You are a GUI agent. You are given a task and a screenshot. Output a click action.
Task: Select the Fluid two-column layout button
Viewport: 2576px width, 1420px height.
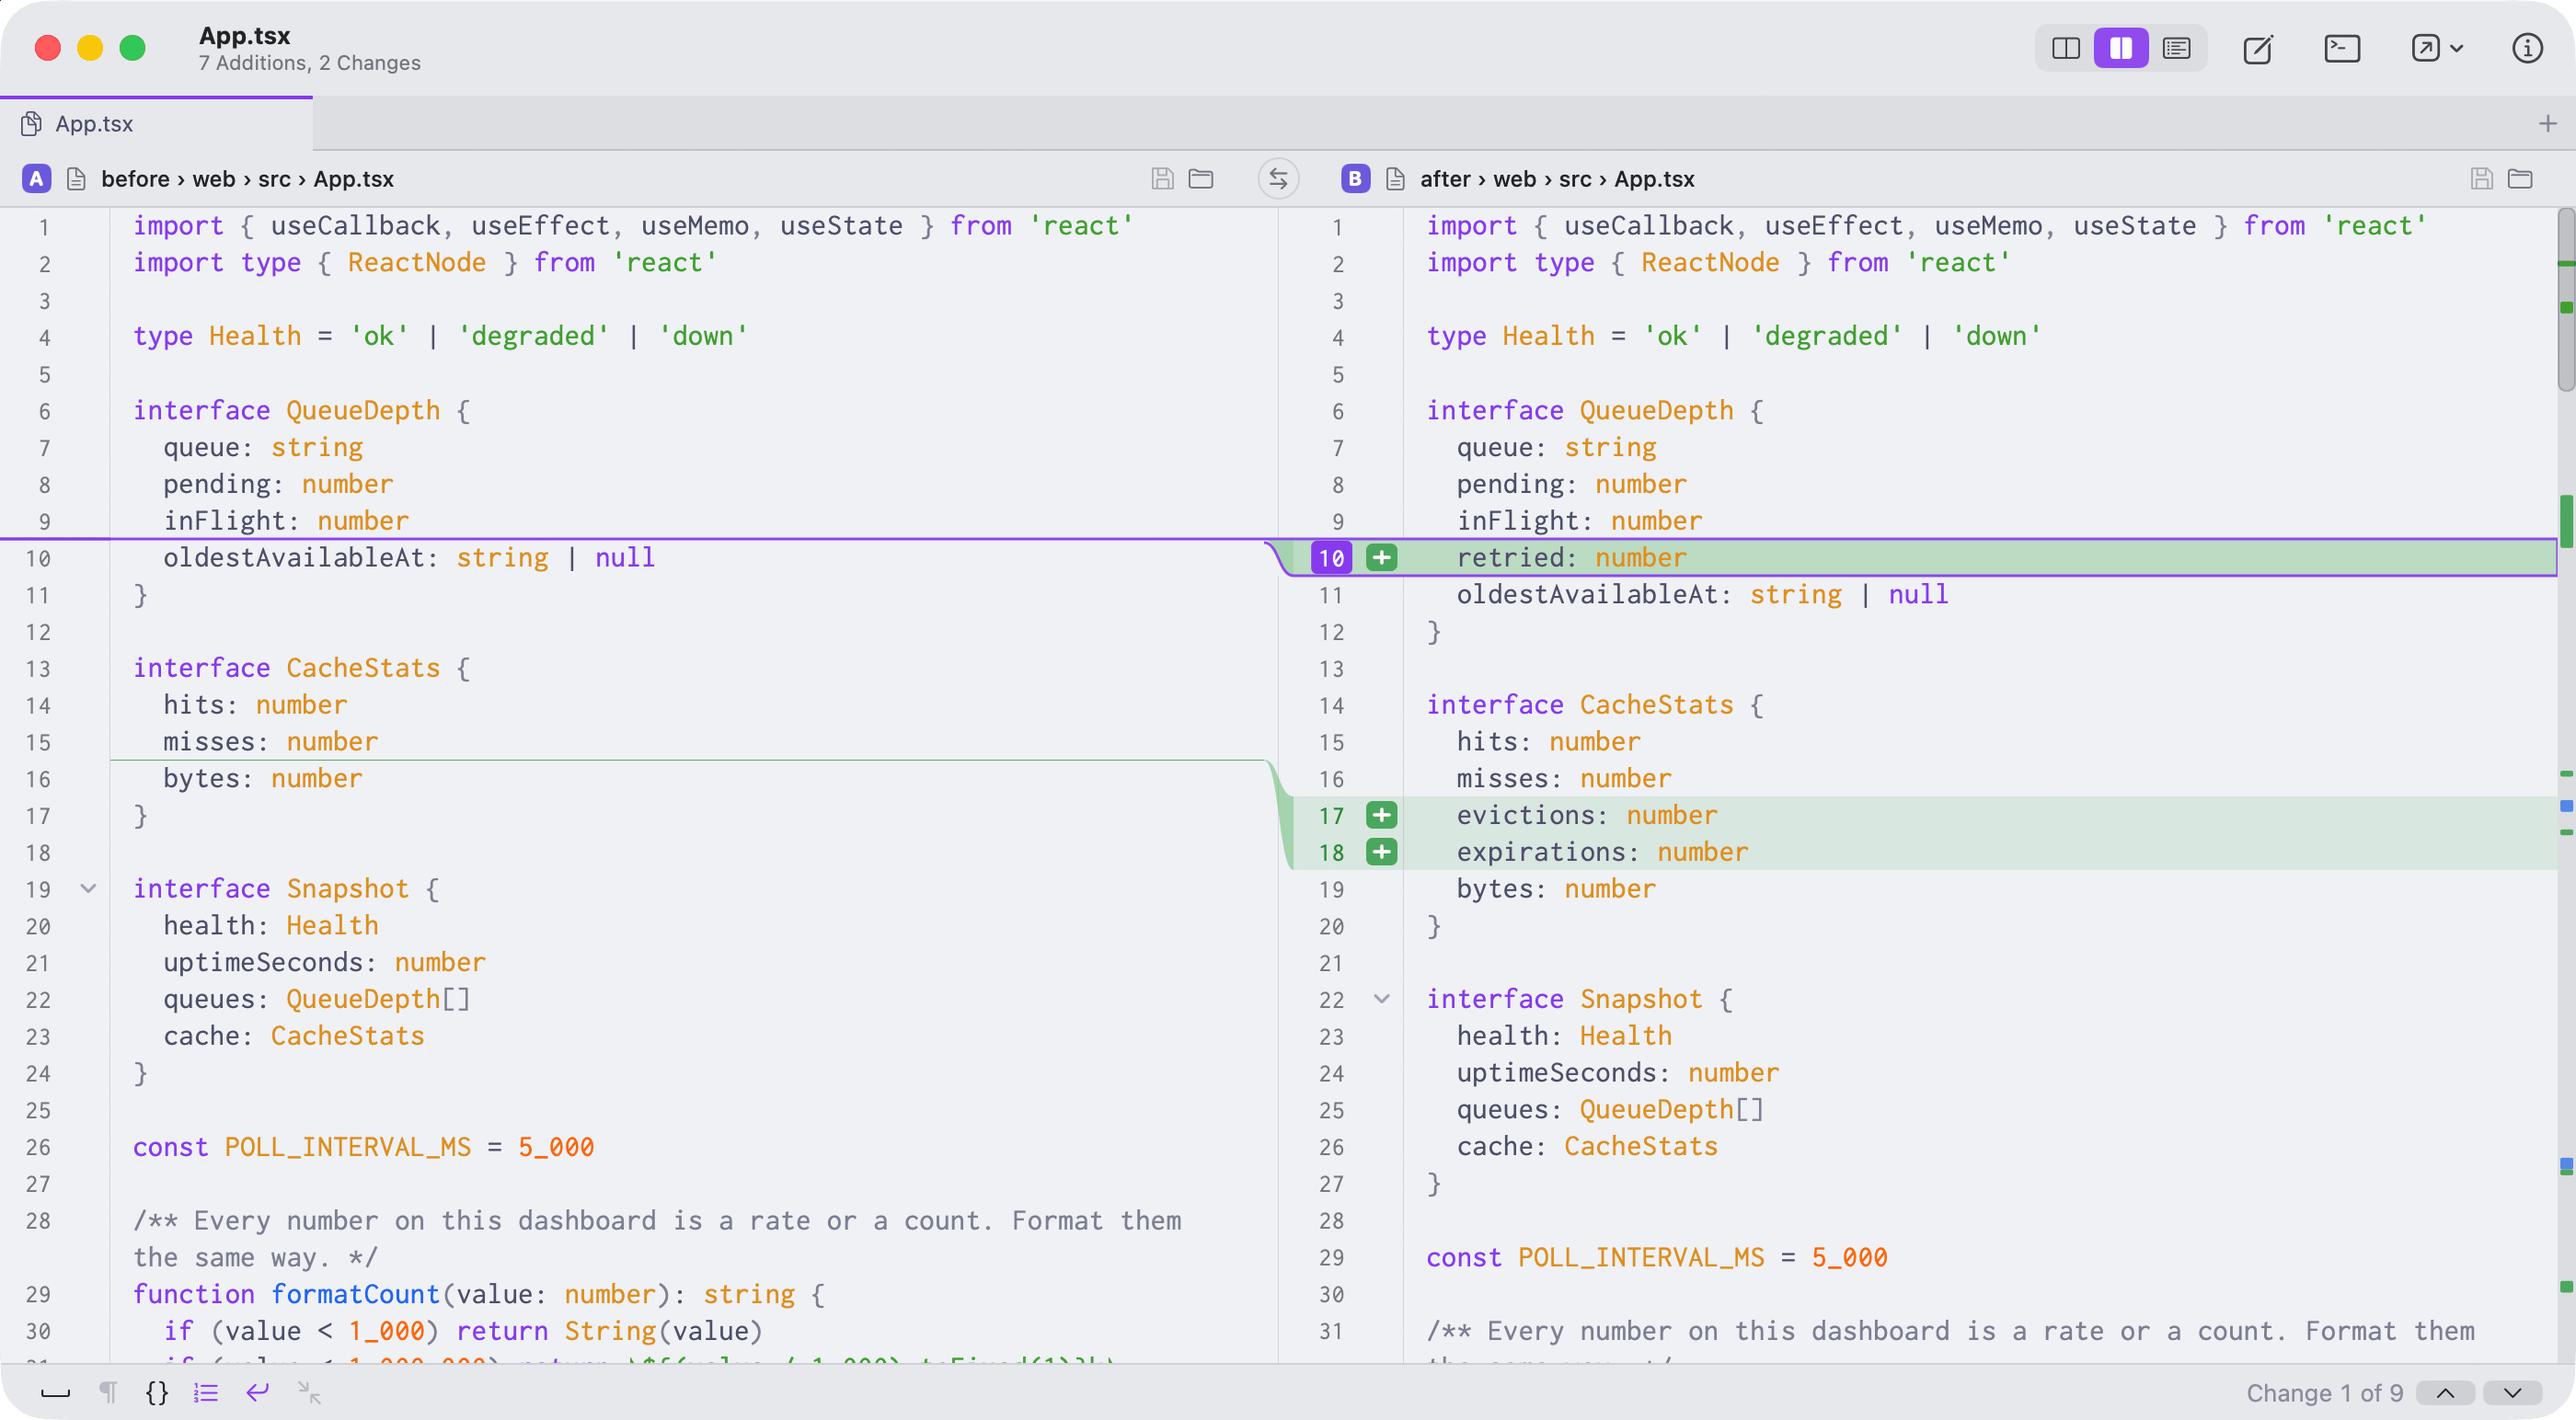(2121, 48)
